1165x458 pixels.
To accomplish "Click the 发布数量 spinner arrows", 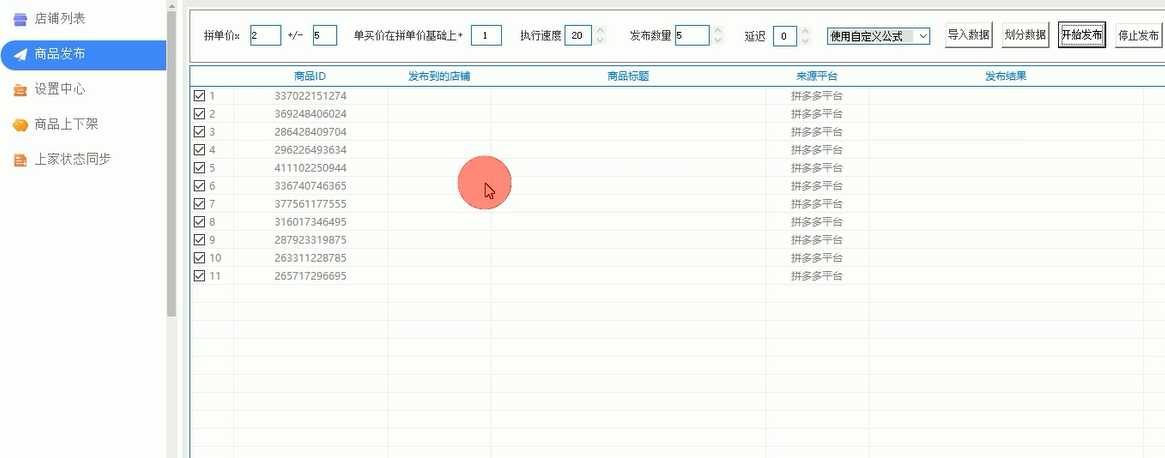I will pyautogui.click(x=718, y=36).
